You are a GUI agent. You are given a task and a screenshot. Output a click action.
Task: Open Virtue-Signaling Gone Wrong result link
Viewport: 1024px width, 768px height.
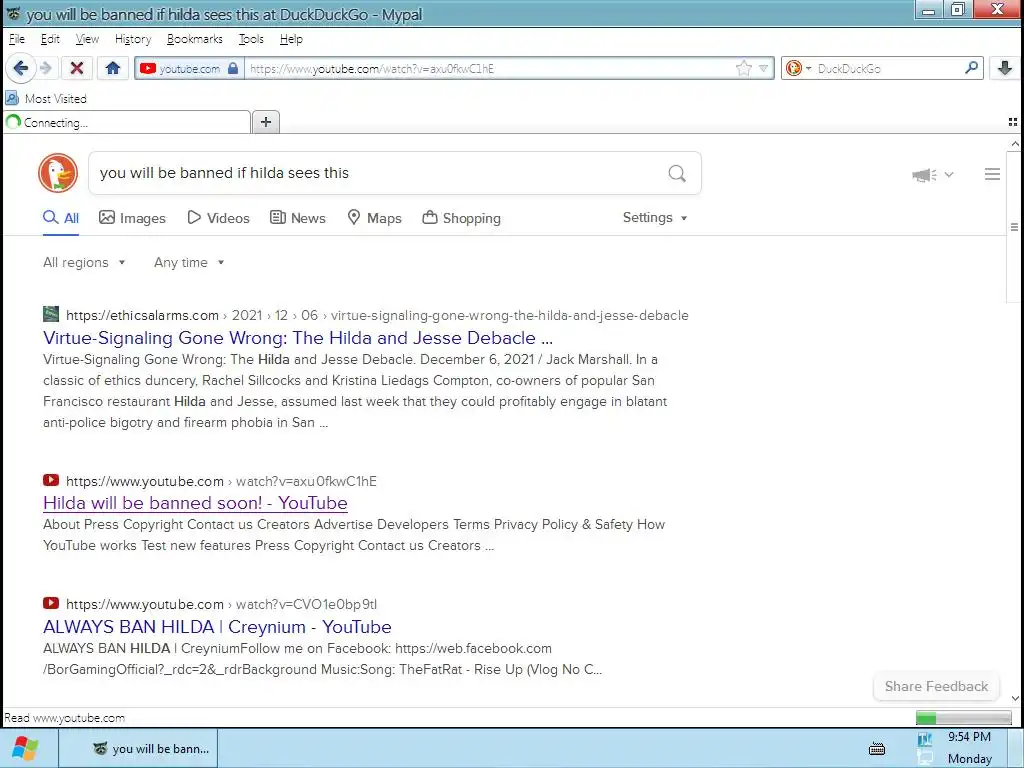point(298,338)
